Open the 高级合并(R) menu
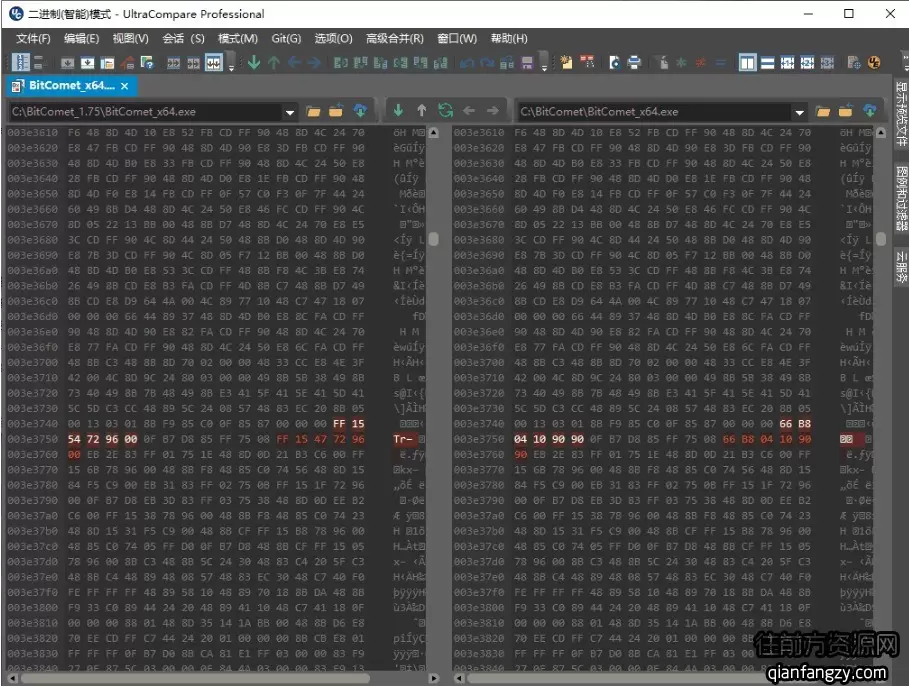 [x=395, y=39]
